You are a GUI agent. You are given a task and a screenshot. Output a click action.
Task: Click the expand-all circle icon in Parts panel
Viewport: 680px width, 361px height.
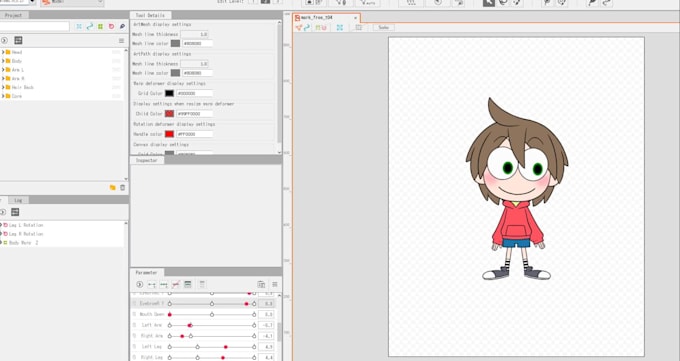coord(4,40)
